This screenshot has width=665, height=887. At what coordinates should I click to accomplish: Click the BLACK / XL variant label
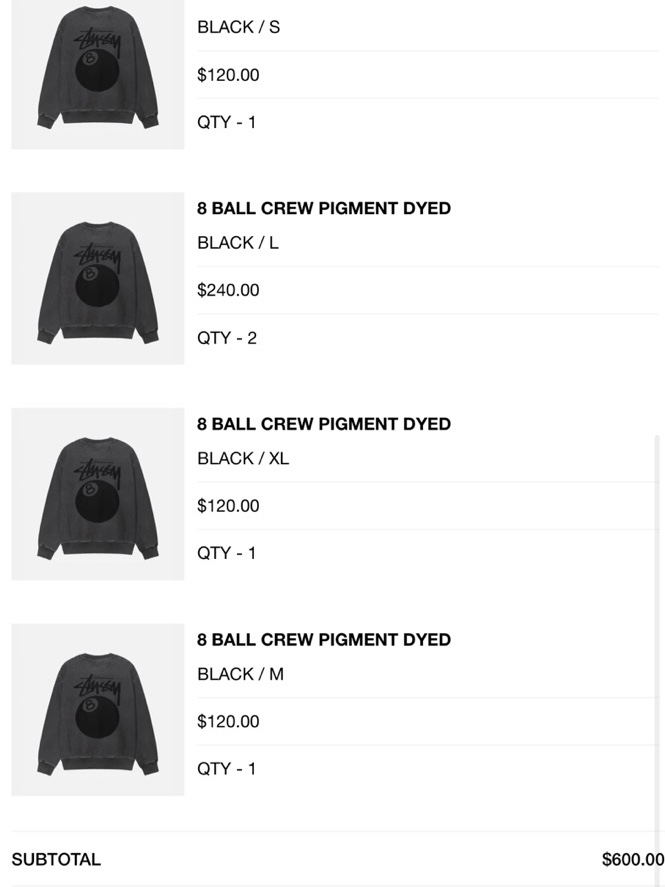pyautogui.click(x=243, y=459)
